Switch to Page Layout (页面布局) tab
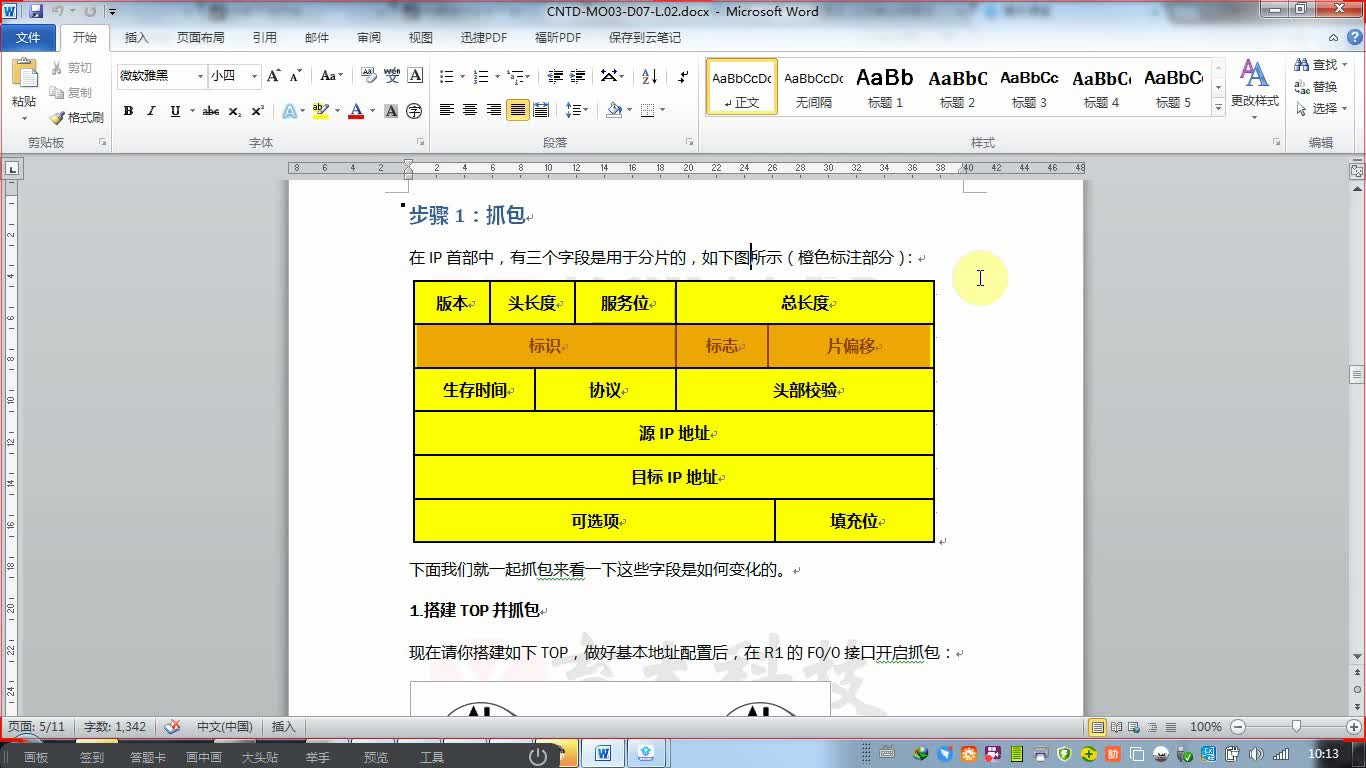Viewport: 1366px width, 768px height. click(x=200, y=37)
